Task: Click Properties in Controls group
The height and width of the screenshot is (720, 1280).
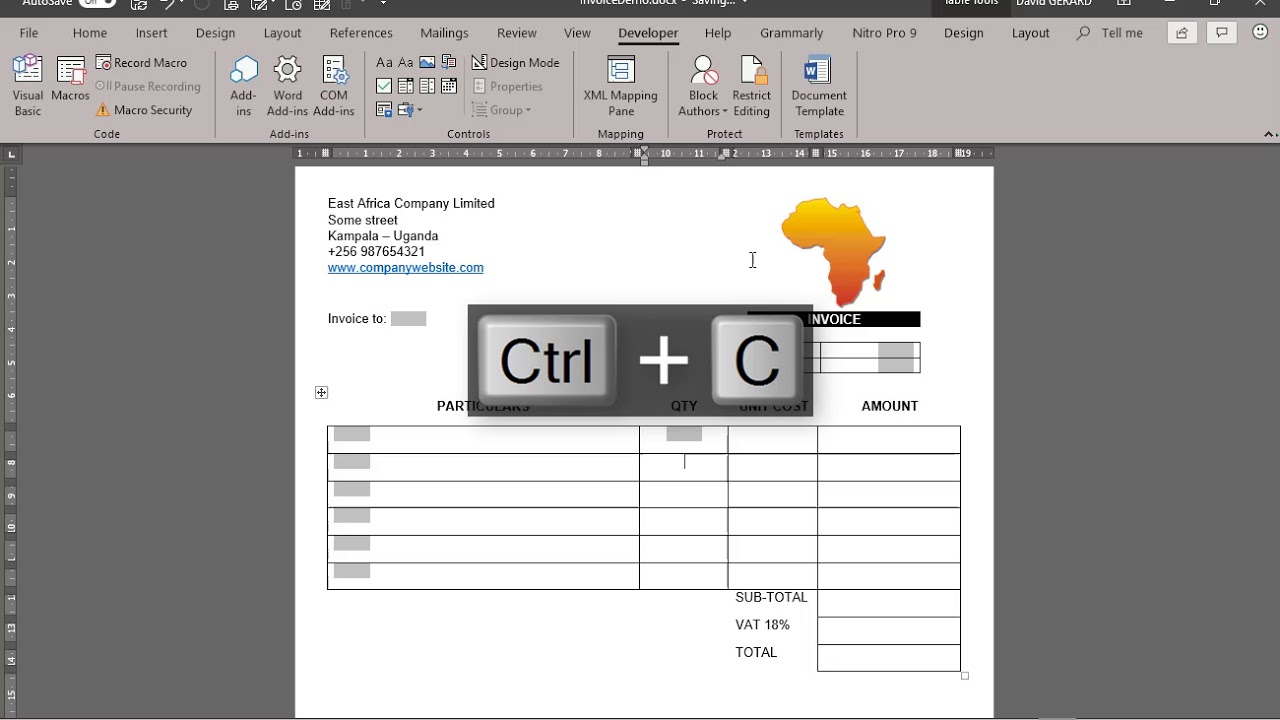Action: click(x=508, y=86)
